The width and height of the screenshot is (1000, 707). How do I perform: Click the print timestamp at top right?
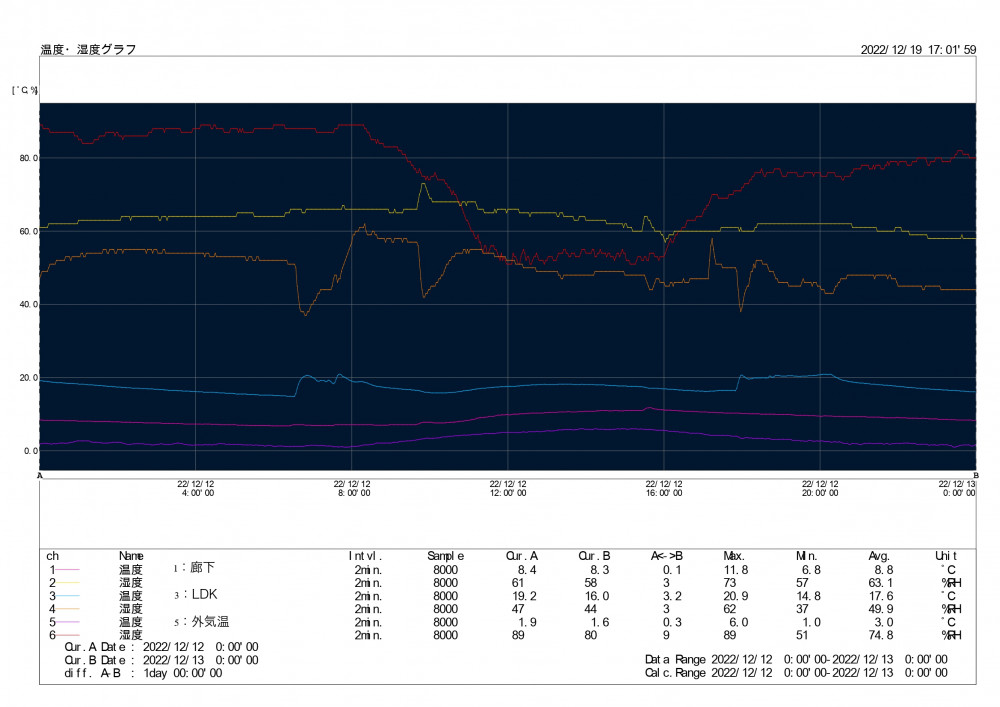(918, 49)
